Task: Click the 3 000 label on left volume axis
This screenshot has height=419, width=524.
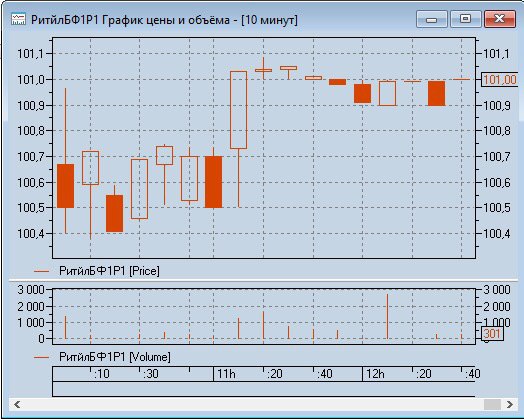Action: 31,290
